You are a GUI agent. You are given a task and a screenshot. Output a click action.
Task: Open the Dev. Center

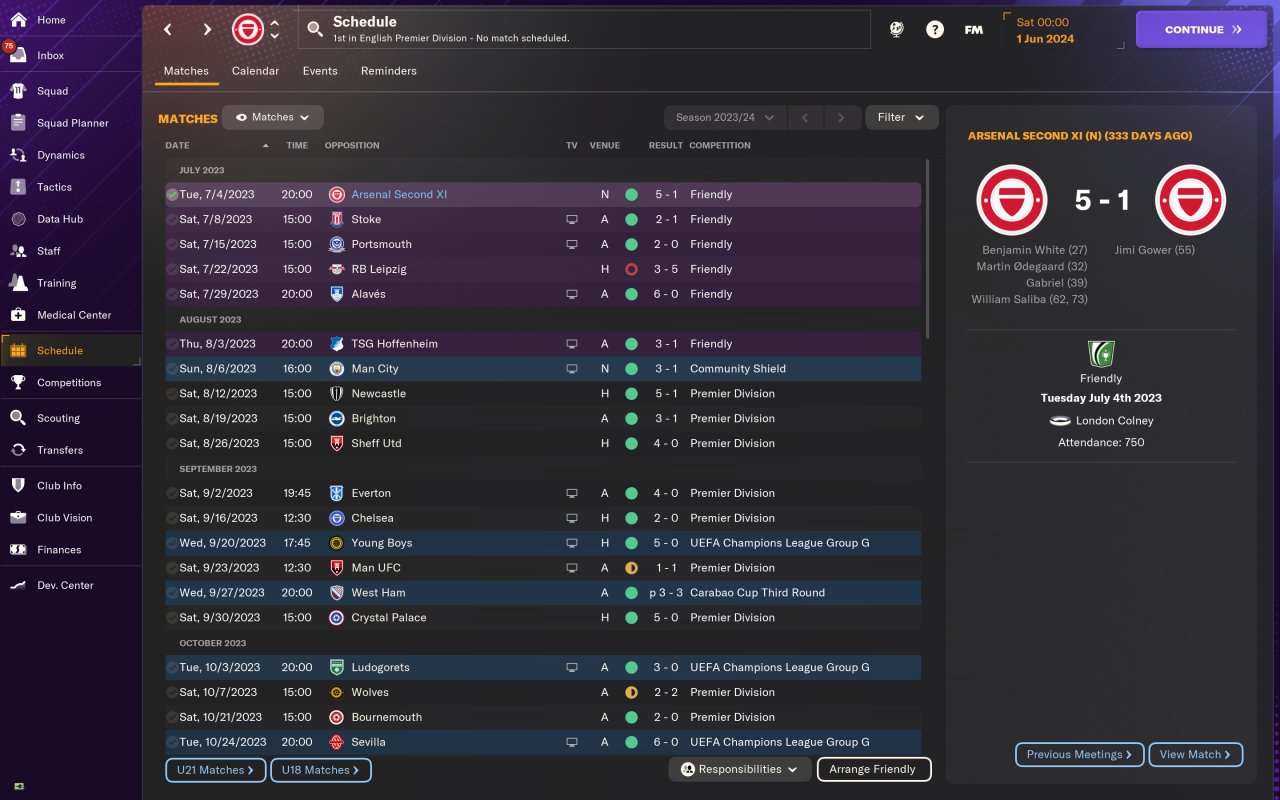coord(65,585)
